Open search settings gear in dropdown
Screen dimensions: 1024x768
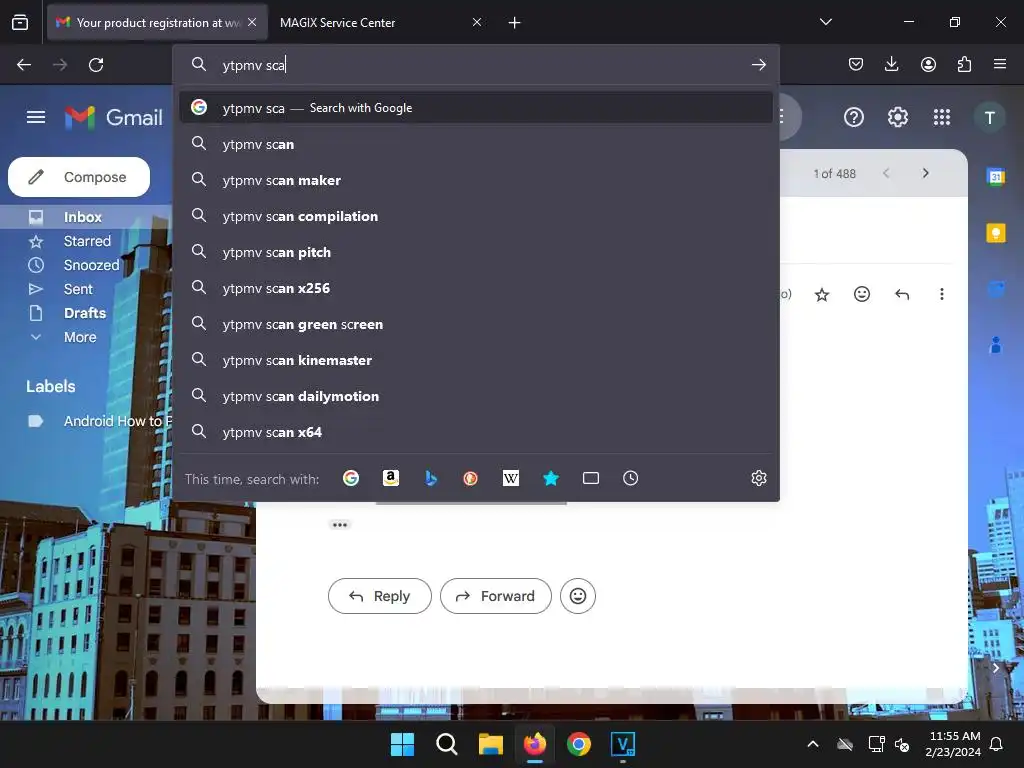click(x=758, y=478)
